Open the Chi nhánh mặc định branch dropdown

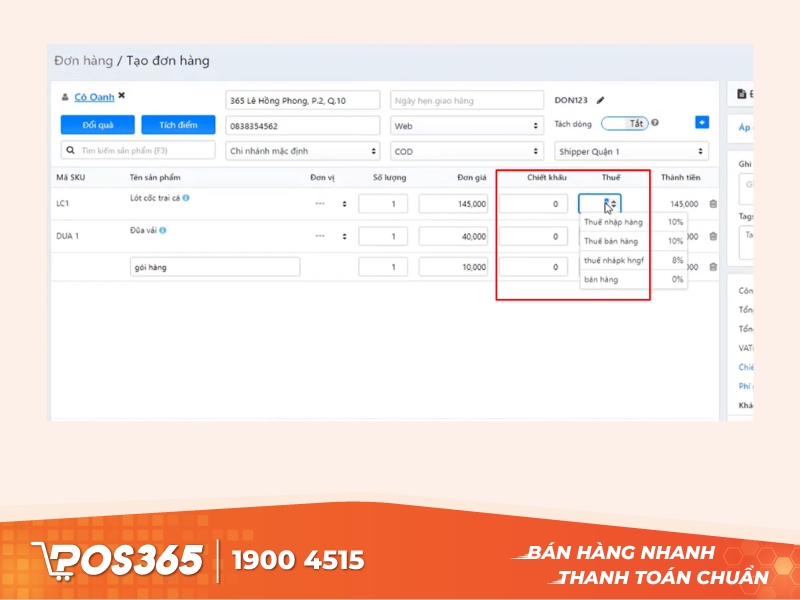point(303,151)
